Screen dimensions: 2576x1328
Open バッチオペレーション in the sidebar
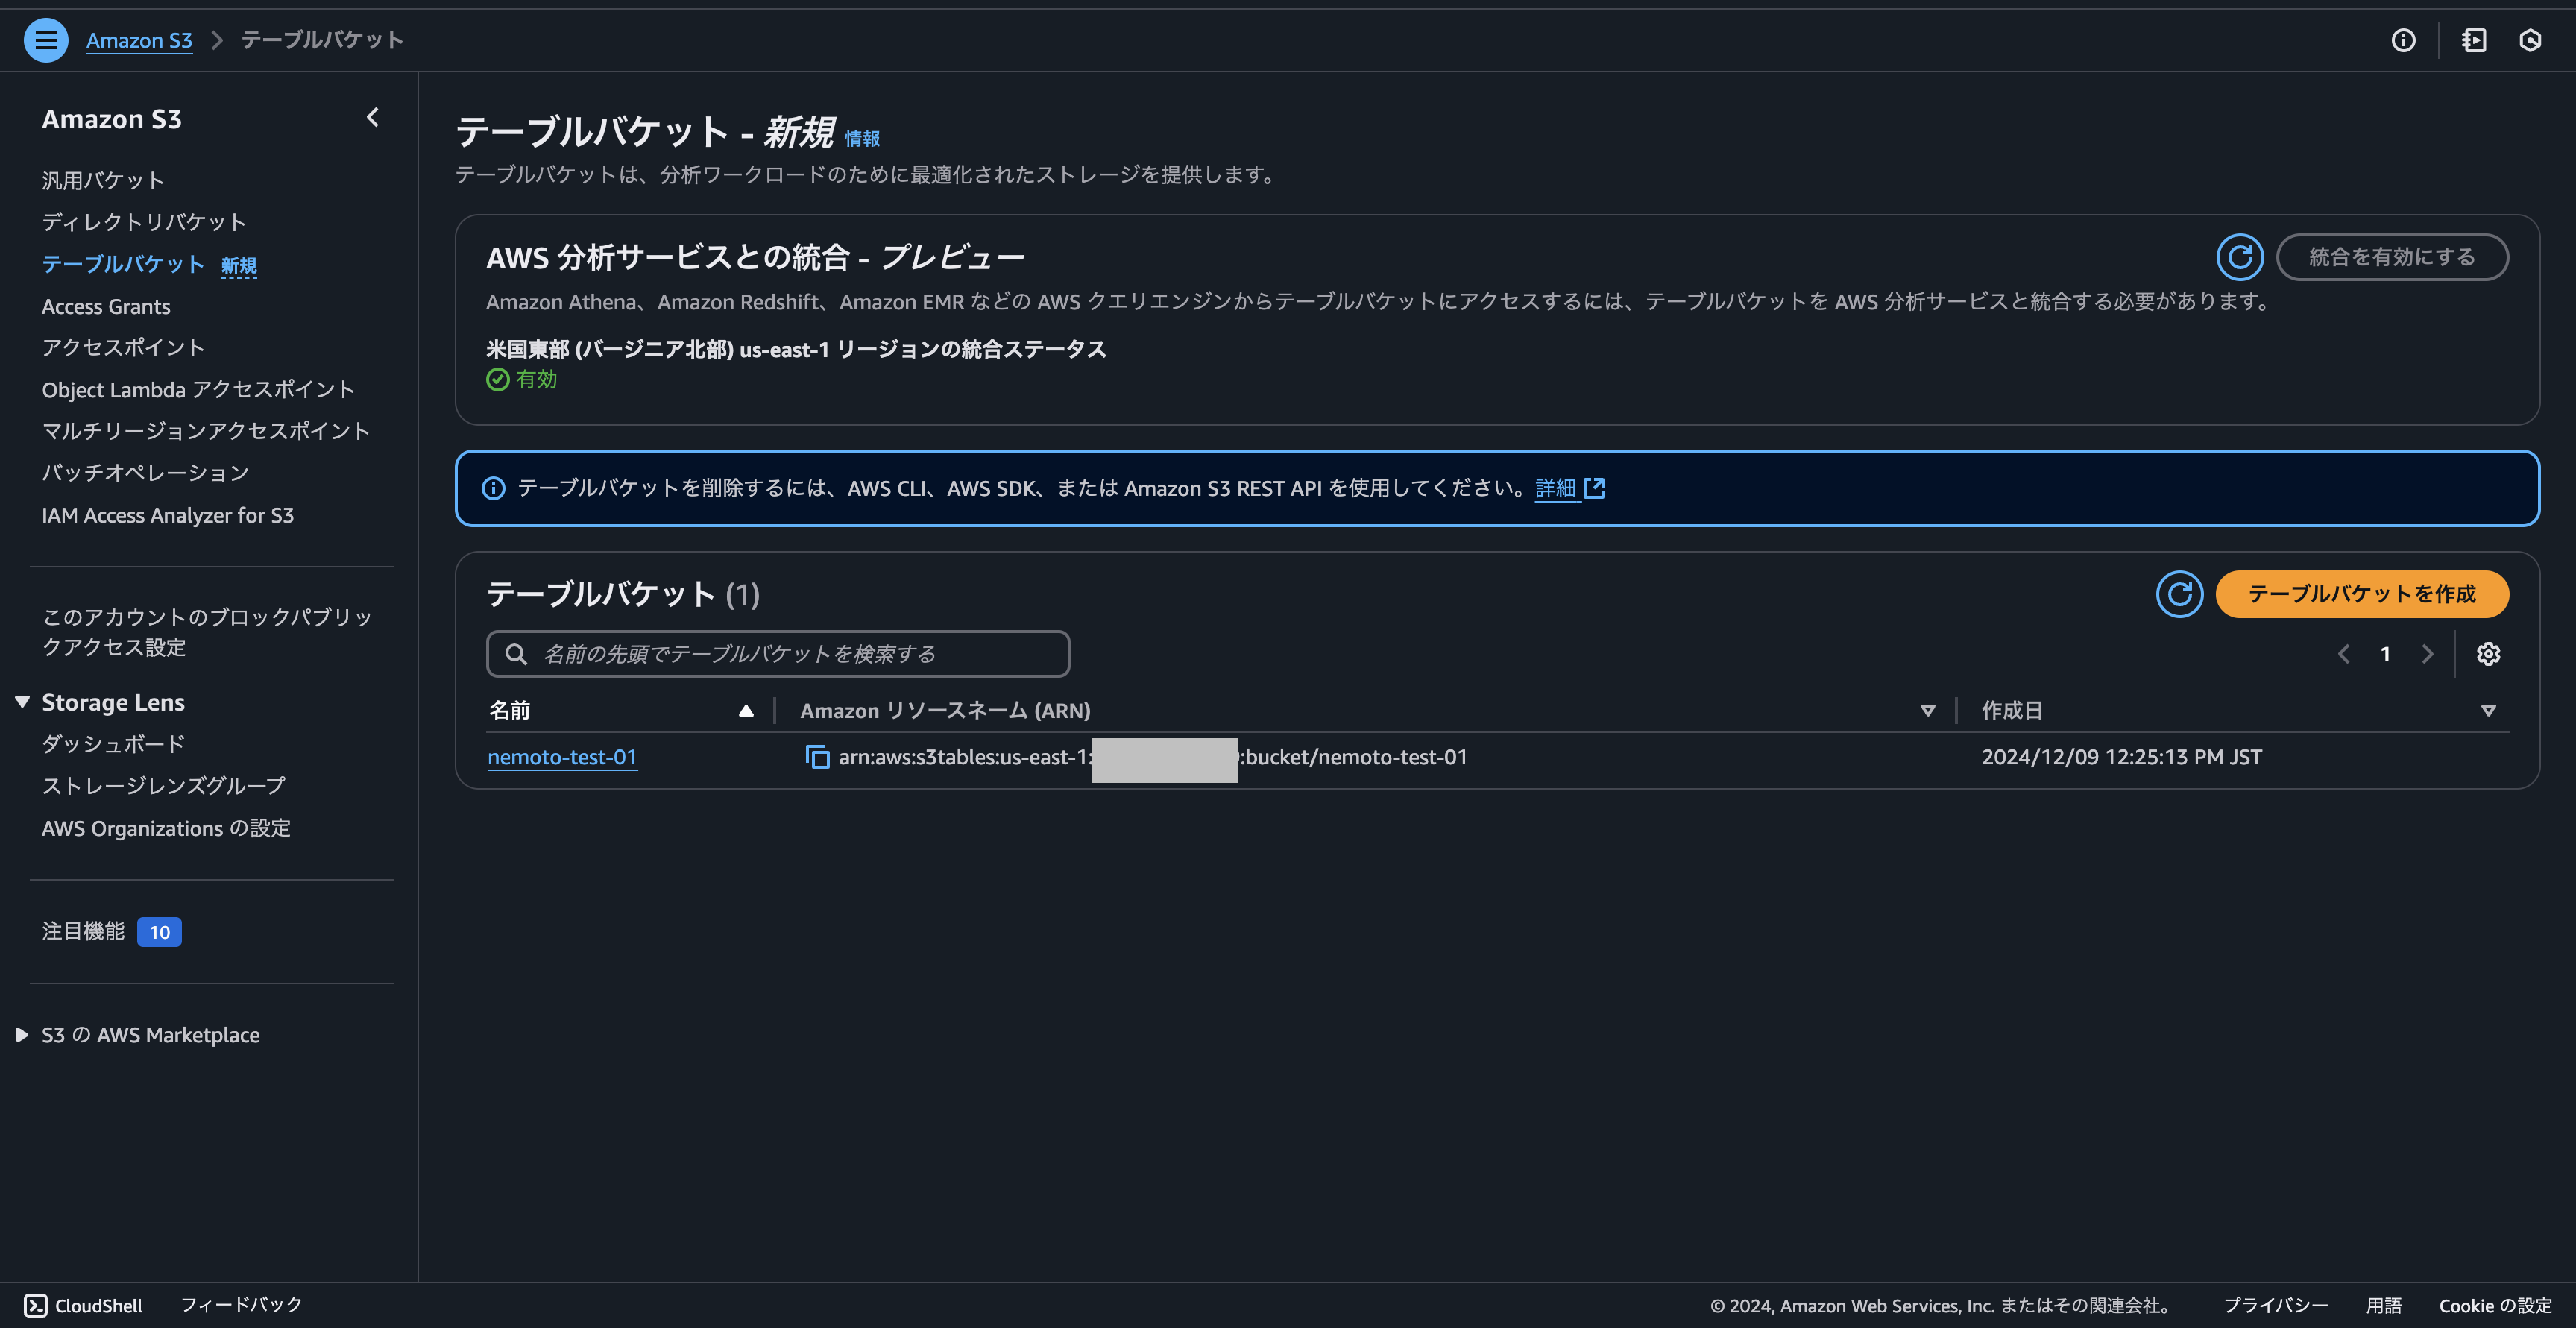(x=145, y=473)
